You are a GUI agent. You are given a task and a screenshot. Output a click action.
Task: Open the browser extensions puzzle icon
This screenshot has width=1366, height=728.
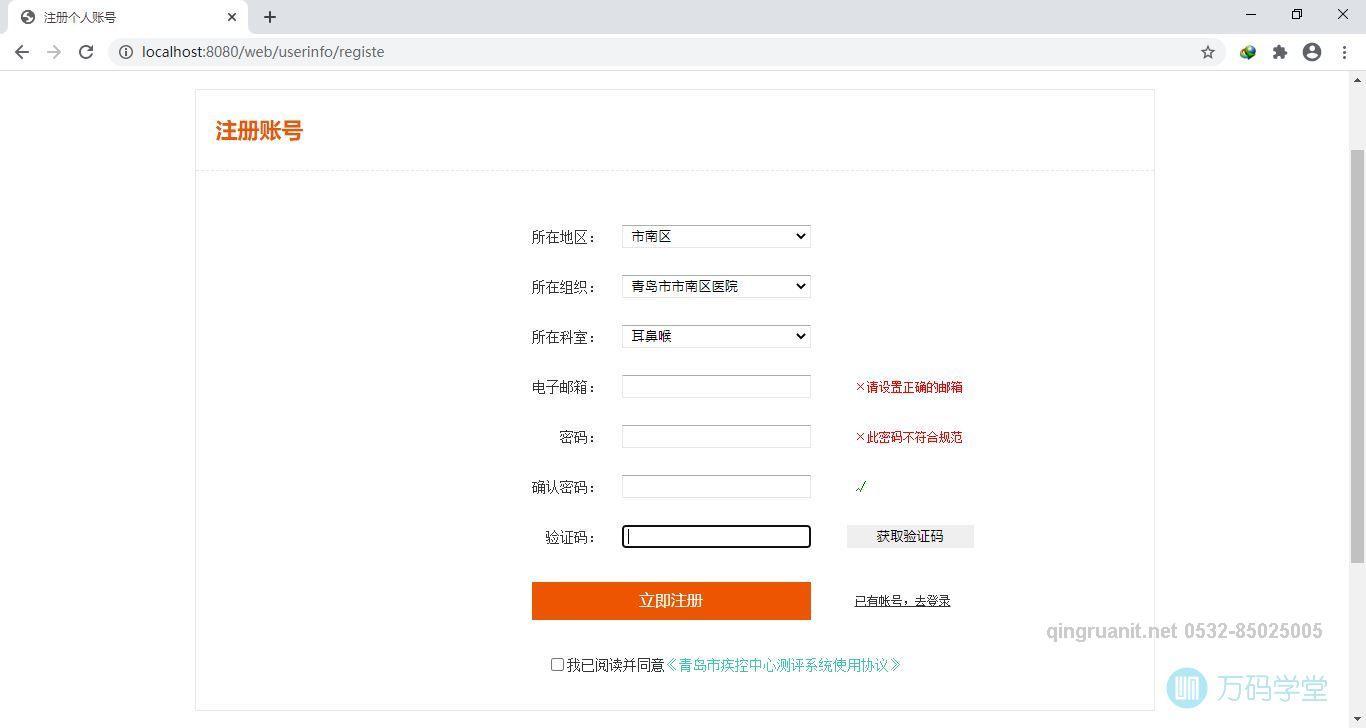(x=1280, y=52)
